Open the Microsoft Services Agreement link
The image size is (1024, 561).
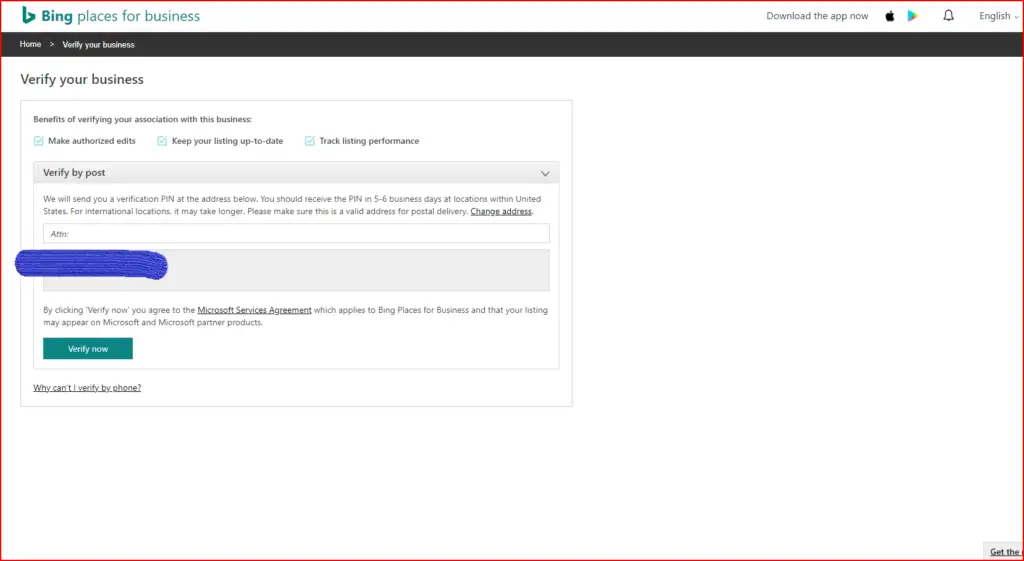click(x=255, y=310)
